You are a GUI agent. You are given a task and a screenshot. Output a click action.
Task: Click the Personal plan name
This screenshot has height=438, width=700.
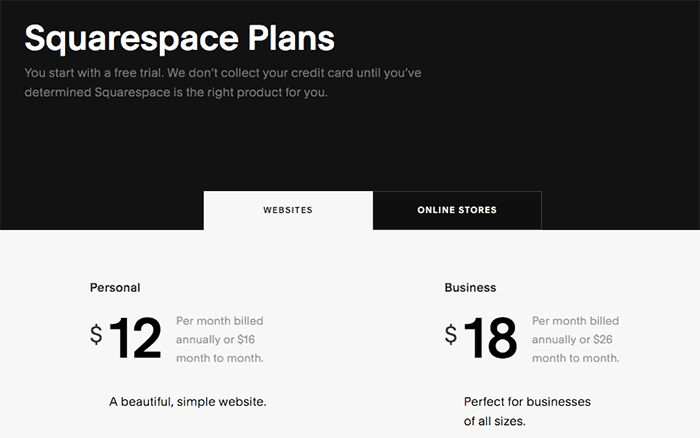click(115, 288)
